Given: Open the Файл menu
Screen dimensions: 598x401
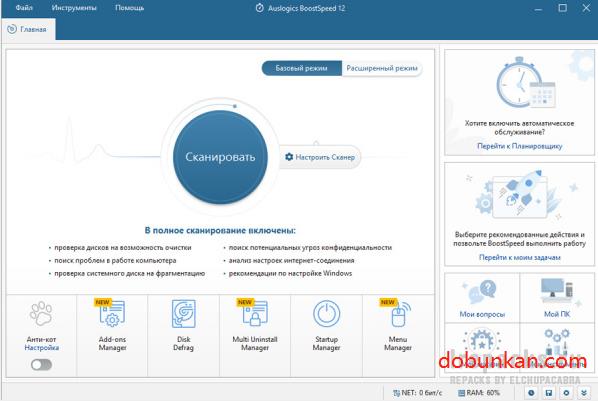Looking at the screenshot, I should click(24, 8).
